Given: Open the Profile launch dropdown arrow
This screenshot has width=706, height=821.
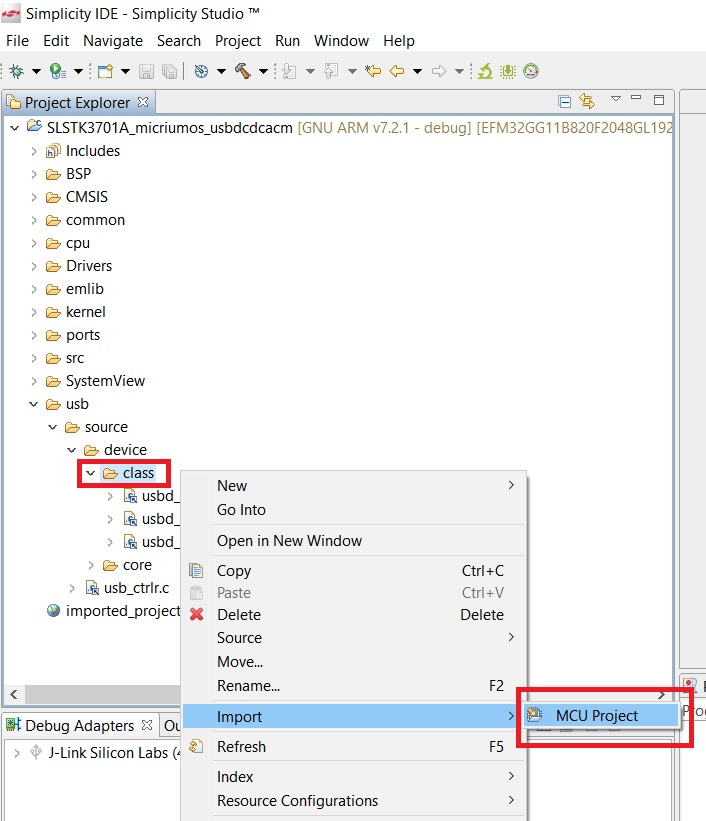Looking at the screenshot, I should (x=78, y=71).
